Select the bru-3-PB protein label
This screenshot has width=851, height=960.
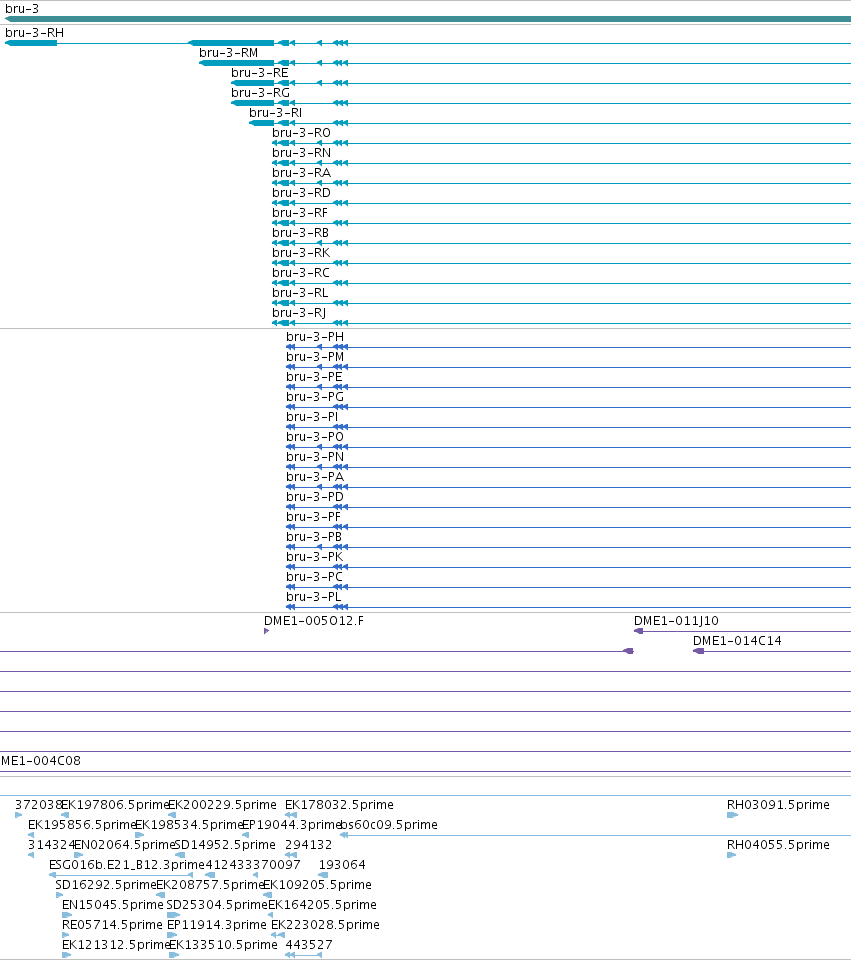click(314, 537)
